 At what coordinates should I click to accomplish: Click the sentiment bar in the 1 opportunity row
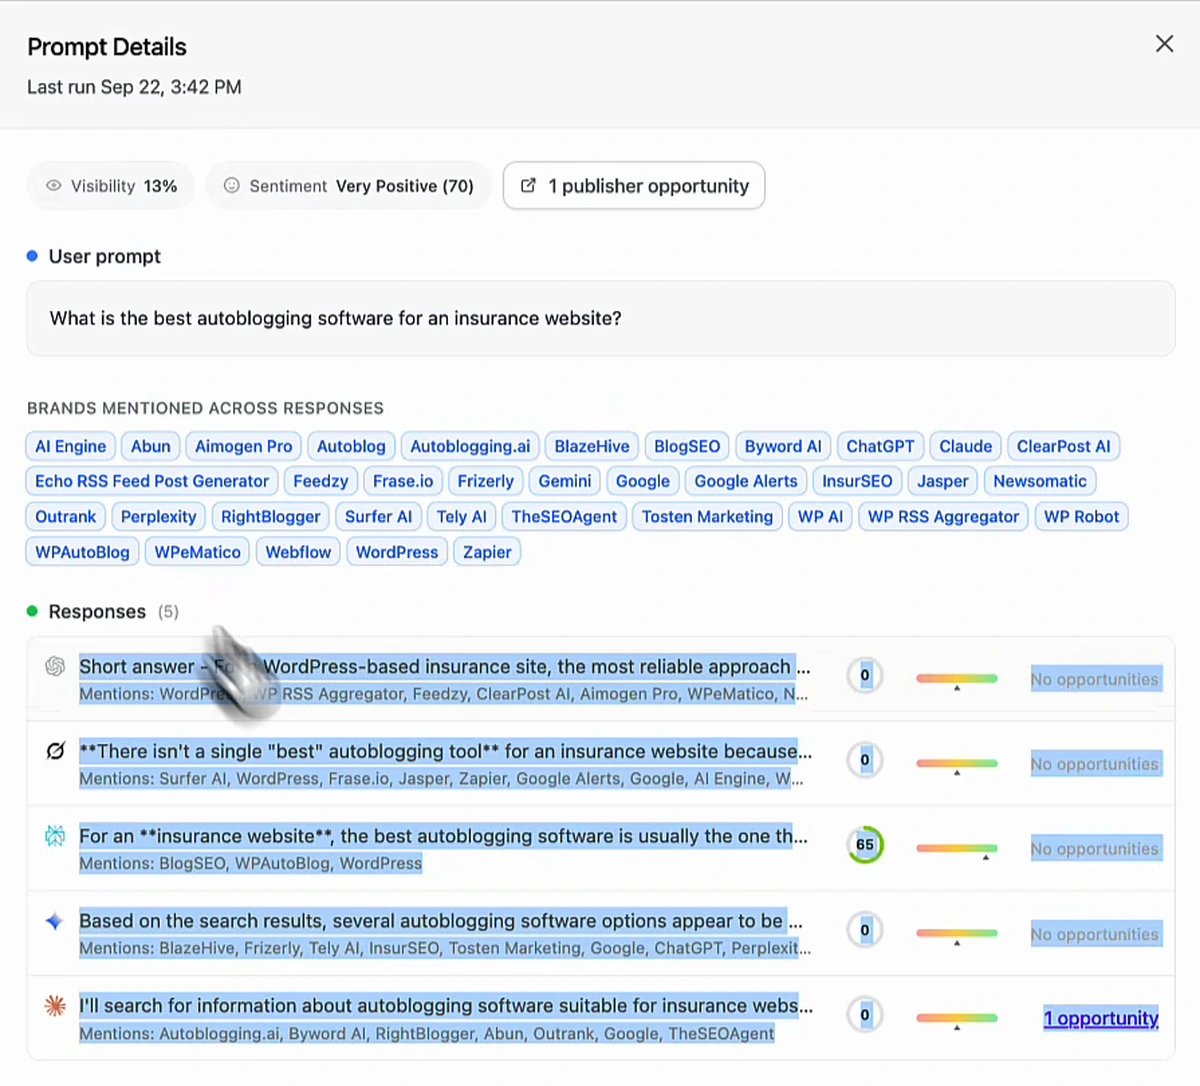coord(957,1019)
